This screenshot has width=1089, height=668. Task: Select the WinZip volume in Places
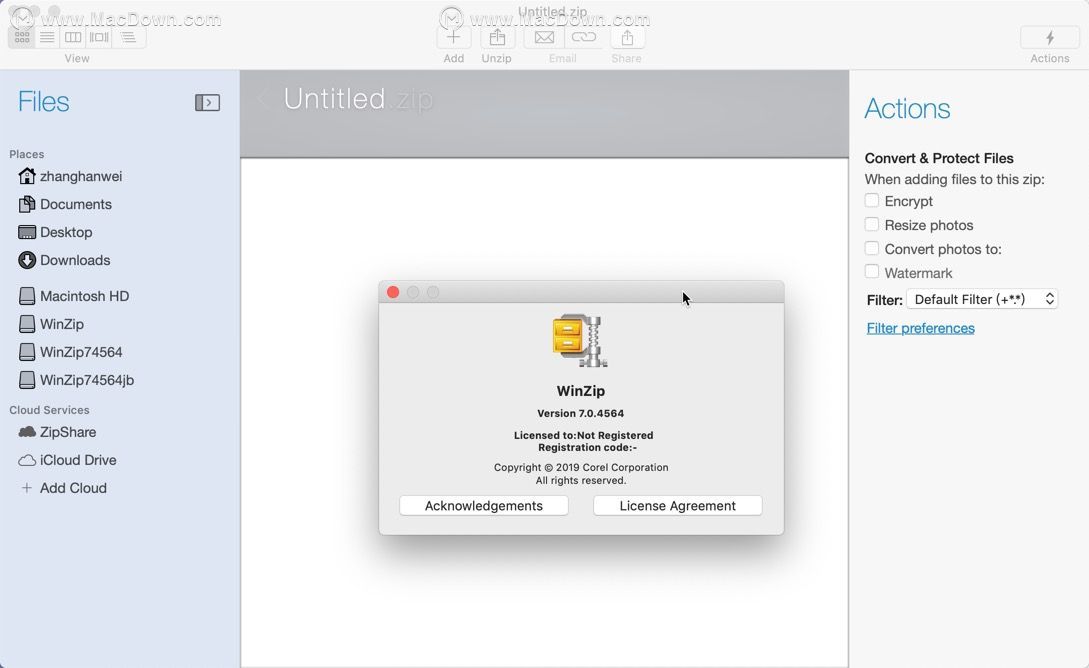[51, 324]
